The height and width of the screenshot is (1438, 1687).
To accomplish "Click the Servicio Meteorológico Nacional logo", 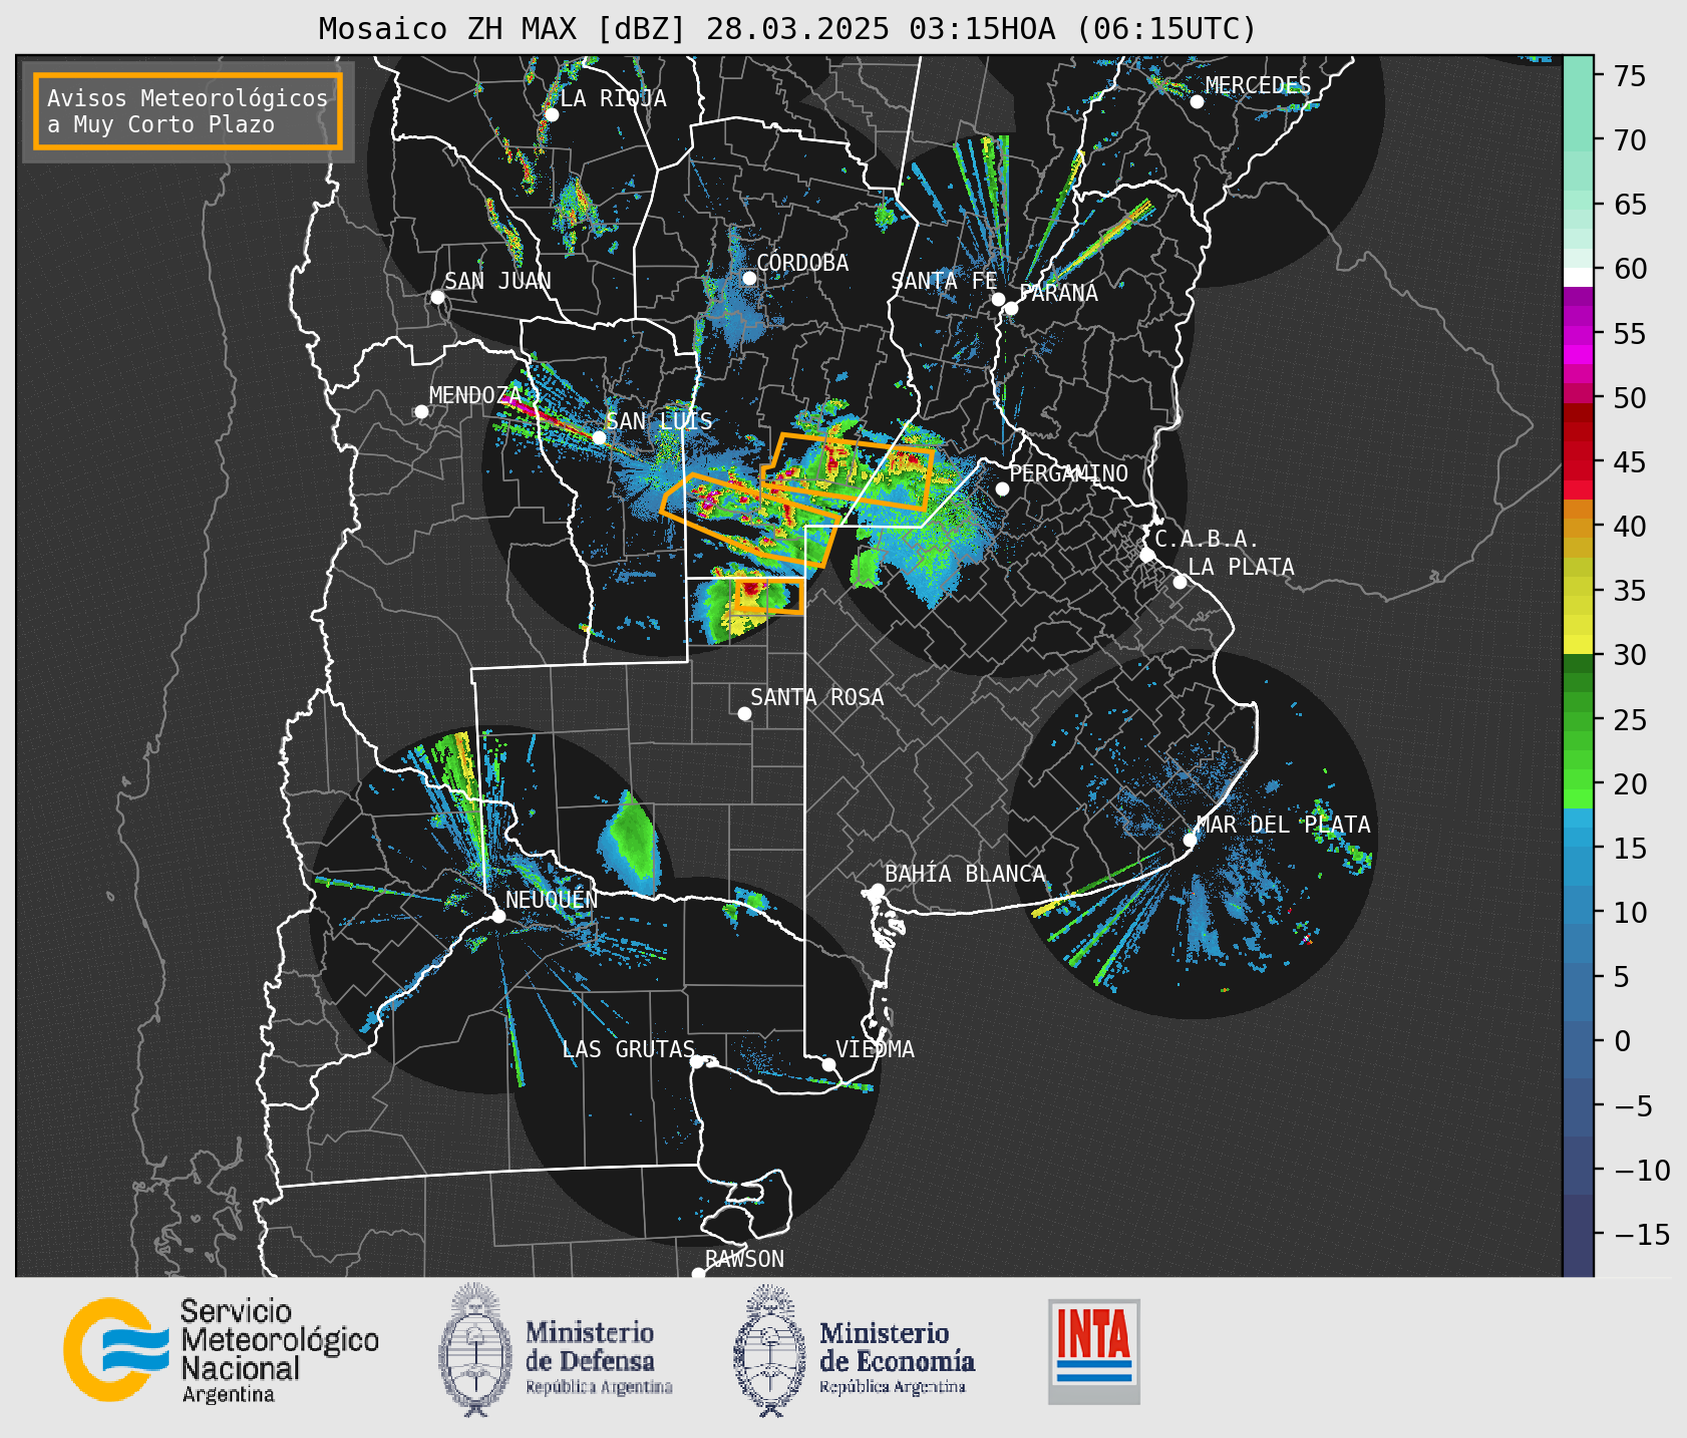I will [x=221, y=1350].
